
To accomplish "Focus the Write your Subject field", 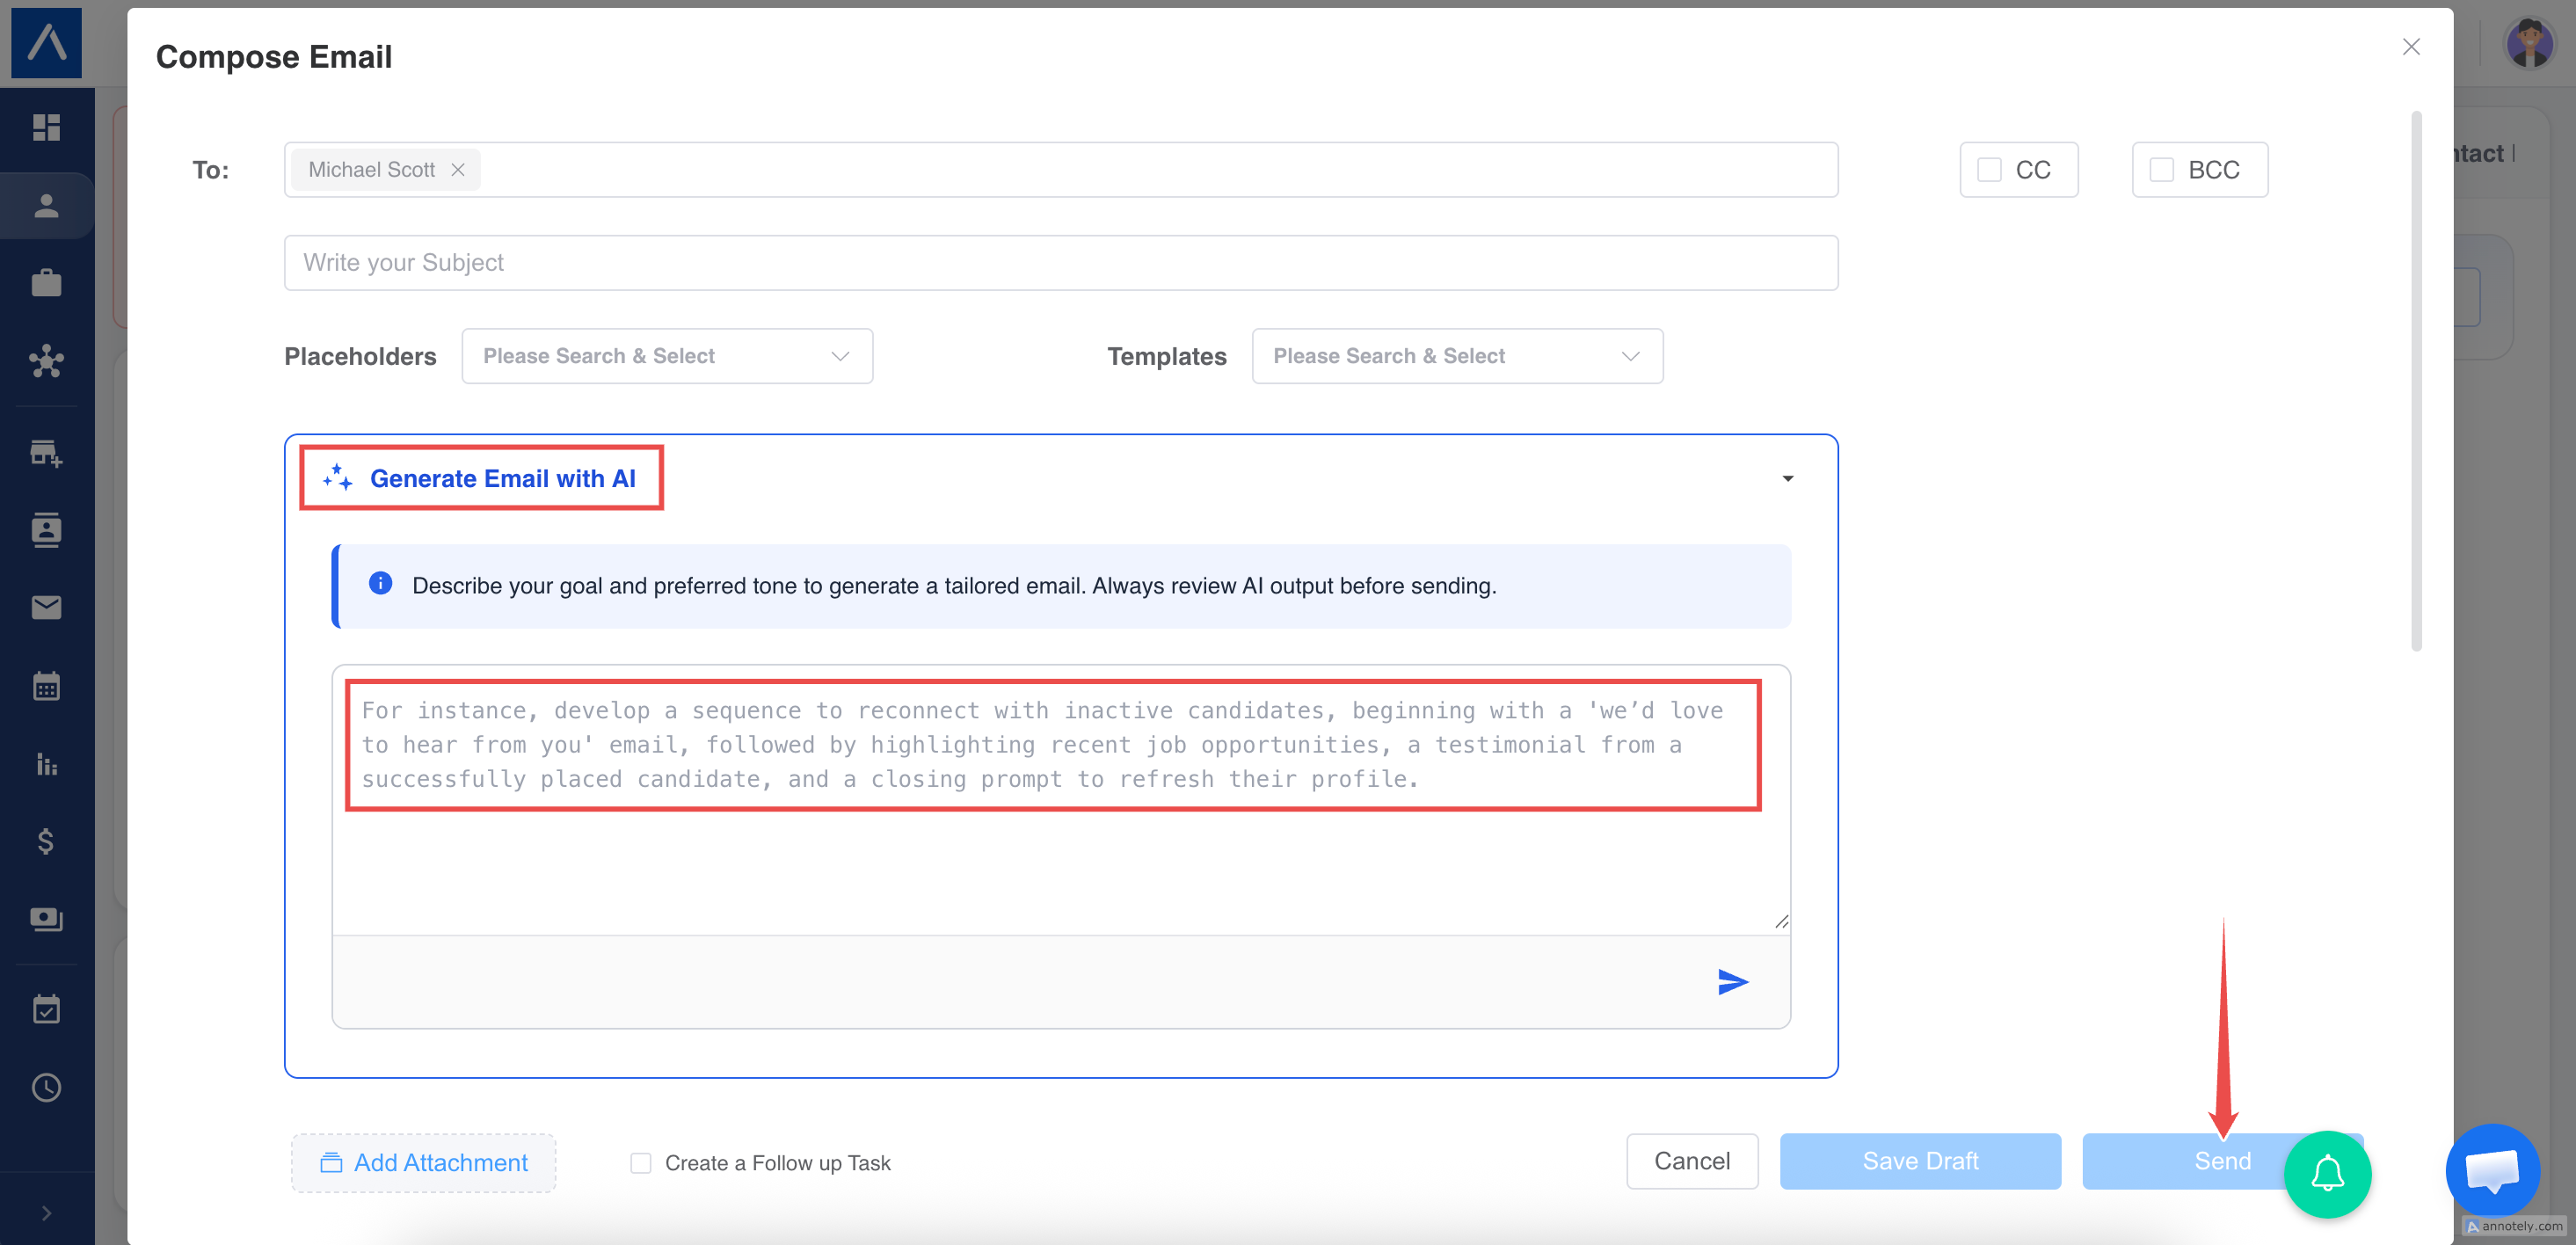I will [x=1060, y=263].
